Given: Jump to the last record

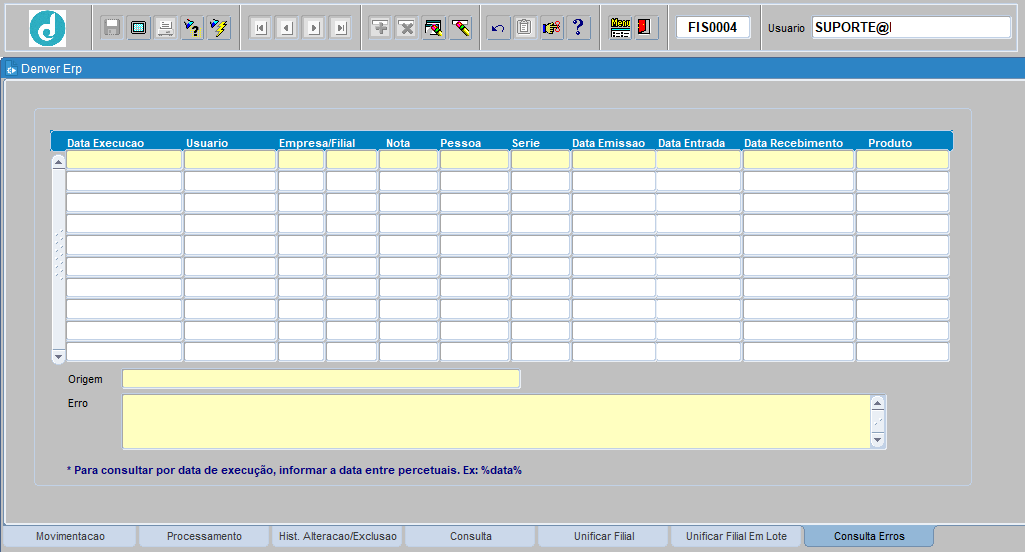Looking at the screenshot, I should tap(340, 28).
